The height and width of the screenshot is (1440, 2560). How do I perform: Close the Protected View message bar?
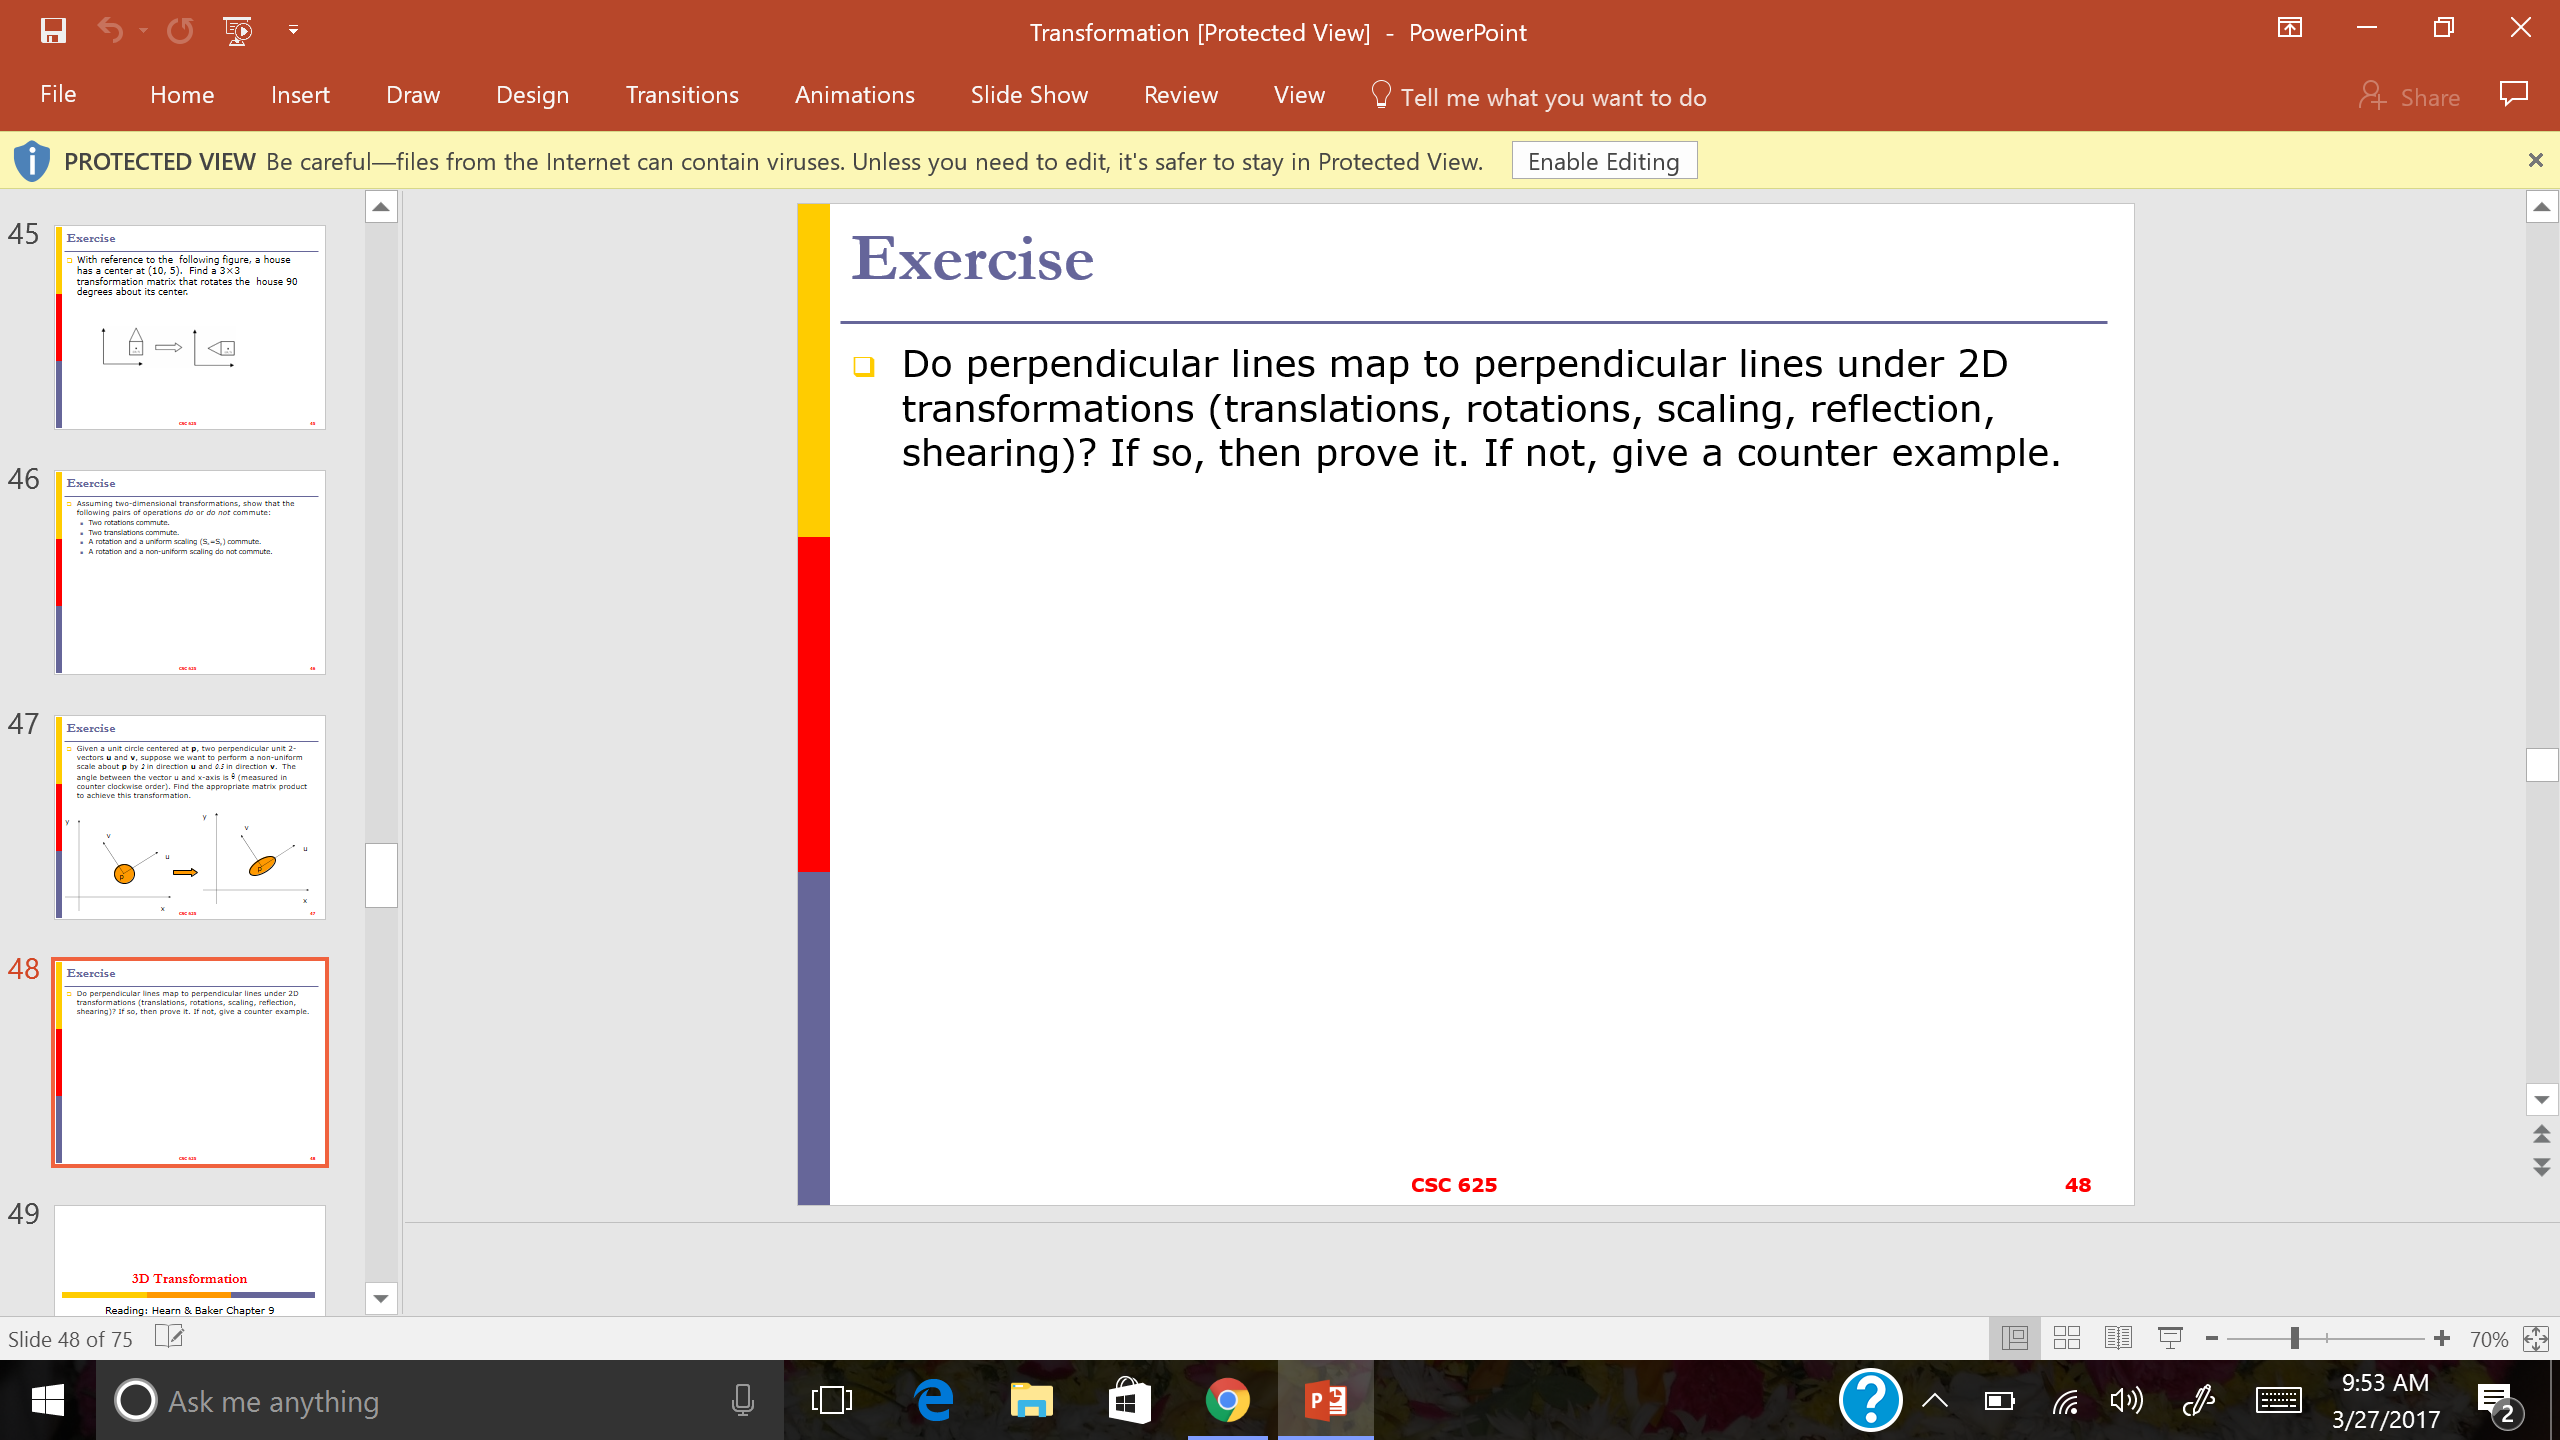pos(2535,160)
